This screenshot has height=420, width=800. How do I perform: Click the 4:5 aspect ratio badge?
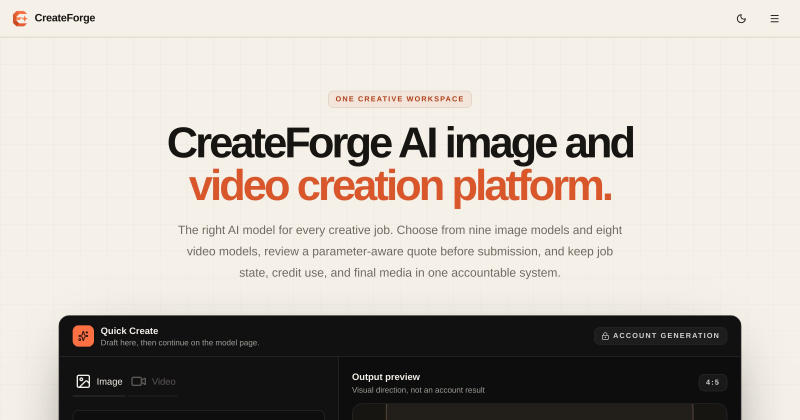tap(712, 382)
